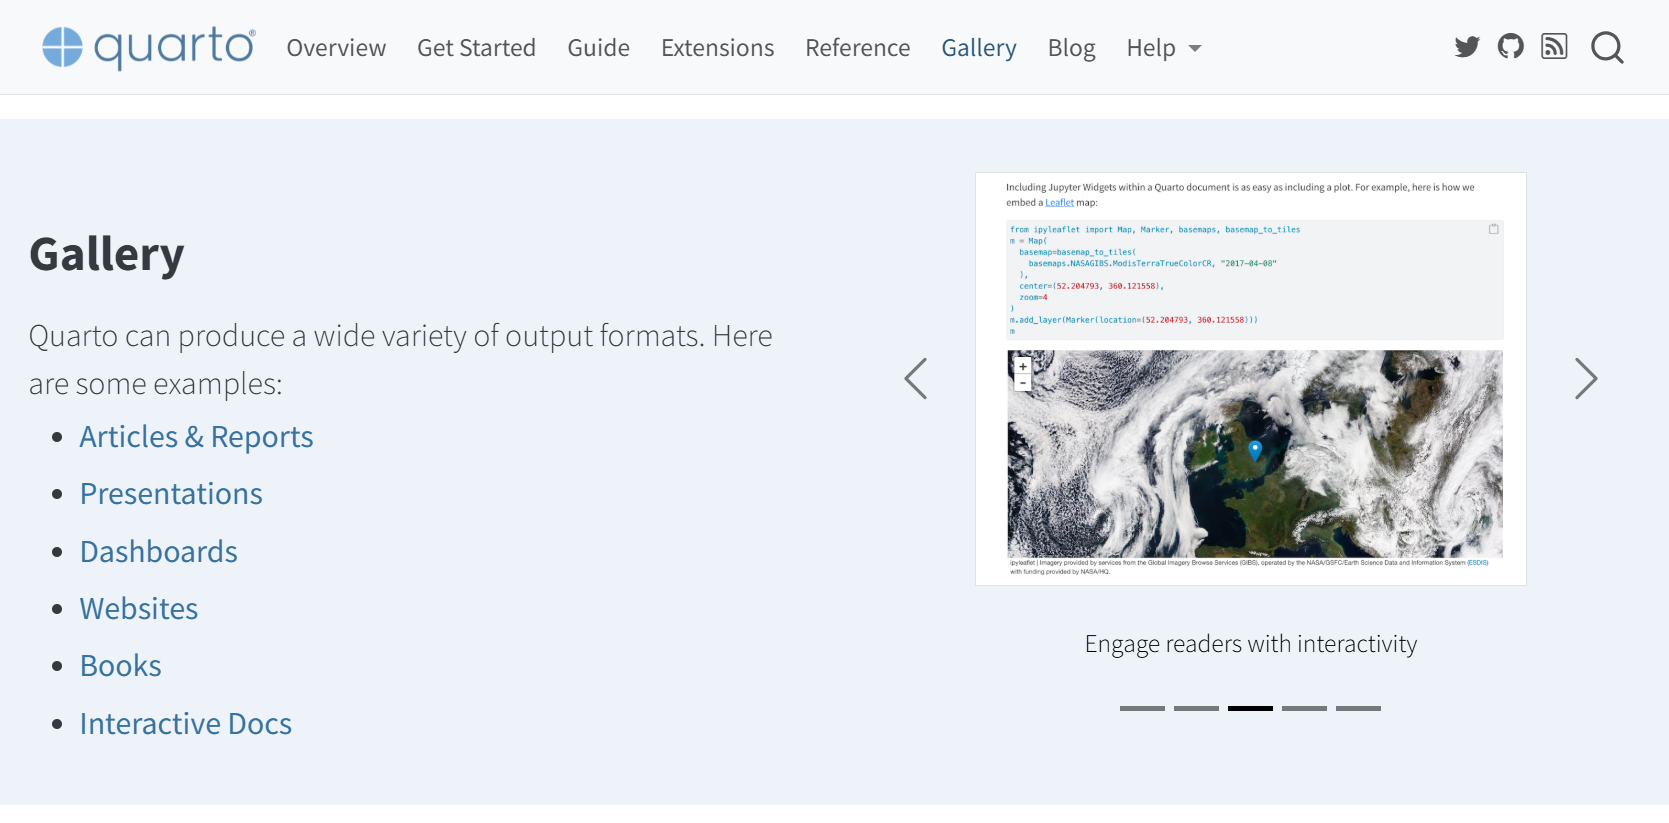Open the GitHub icon link
The height and width of the screenshot is (823, 1669).
pyautogui.click(x=1510, y=47)
